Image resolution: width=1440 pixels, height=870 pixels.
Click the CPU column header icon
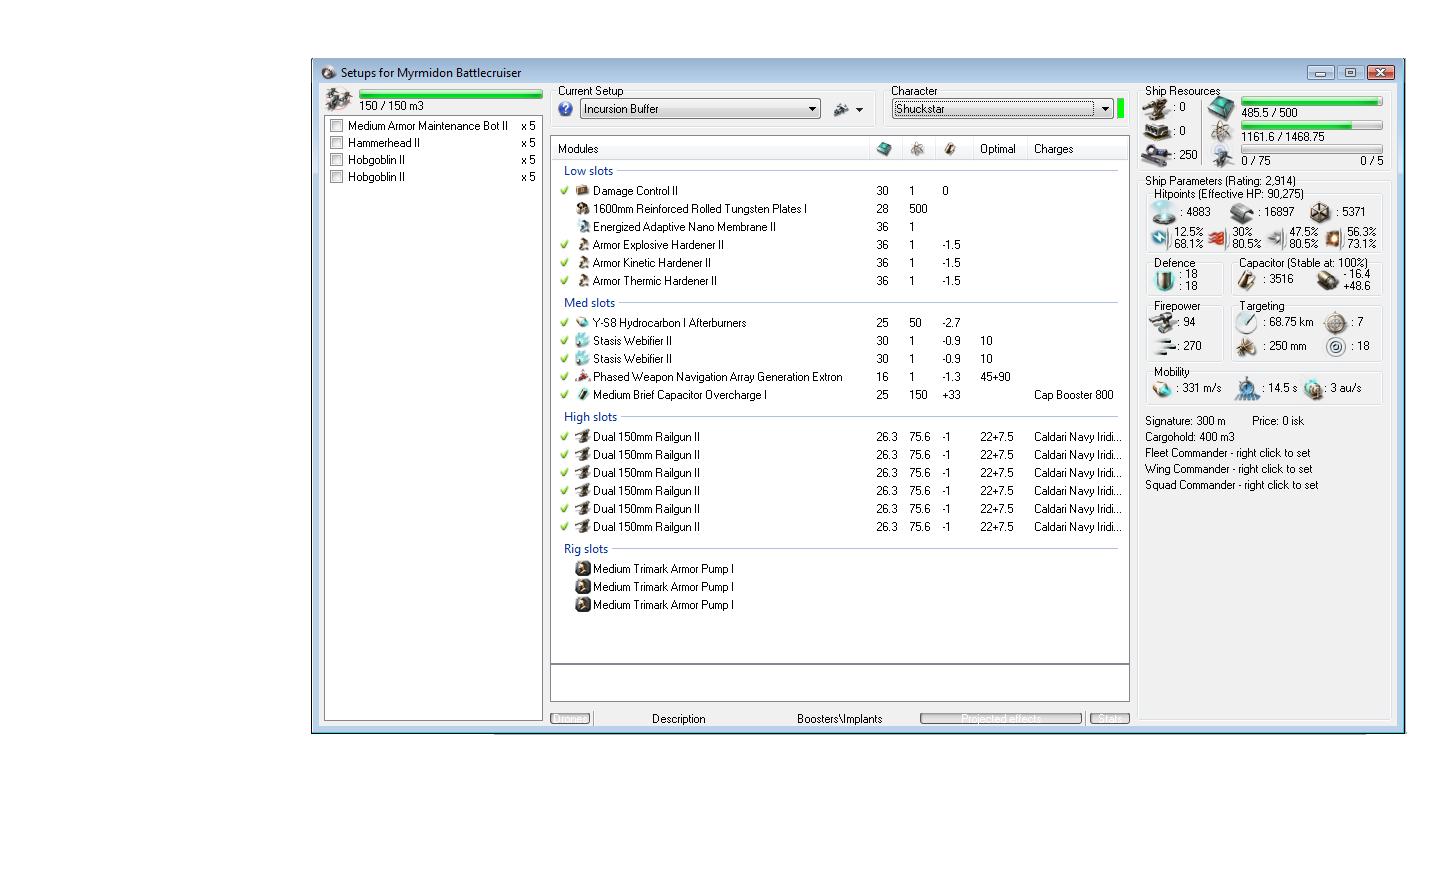pos(884,149)
